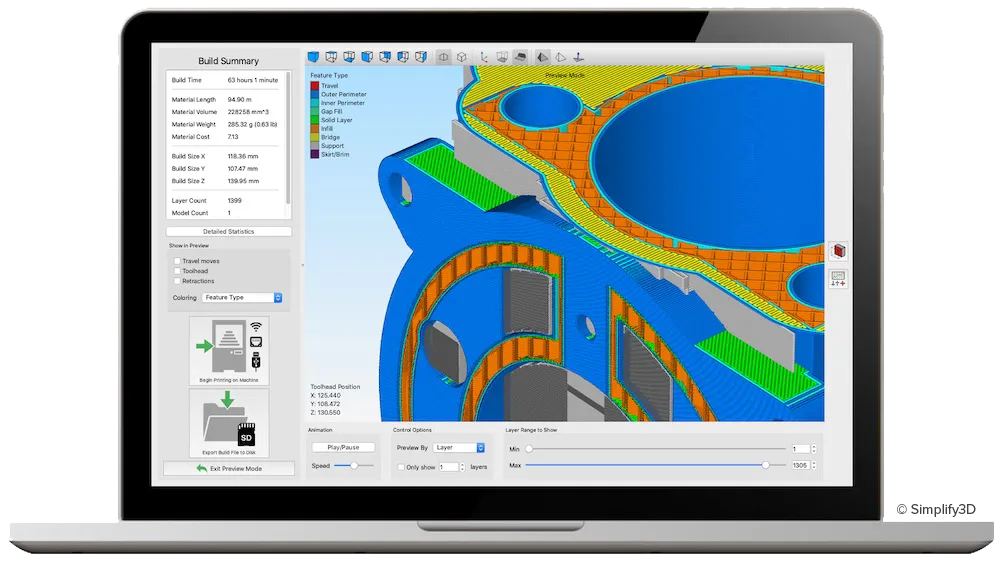Screen dimensions: 1000x561
Task: Switch to the bottom view cube icon
Action: coord(349,57)
